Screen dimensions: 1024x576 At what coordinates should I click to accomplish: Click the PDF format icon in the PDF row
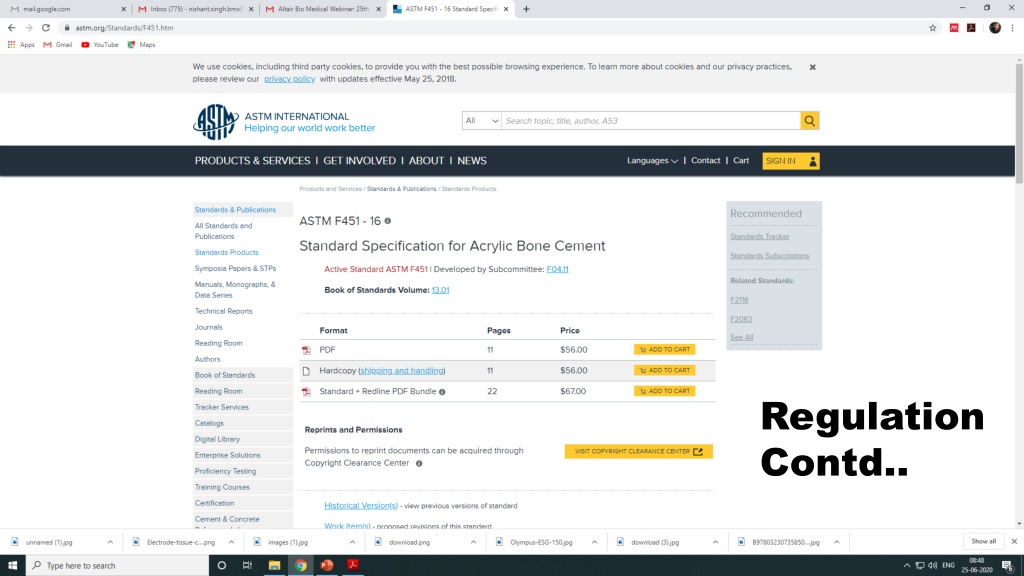pos(306,350)
